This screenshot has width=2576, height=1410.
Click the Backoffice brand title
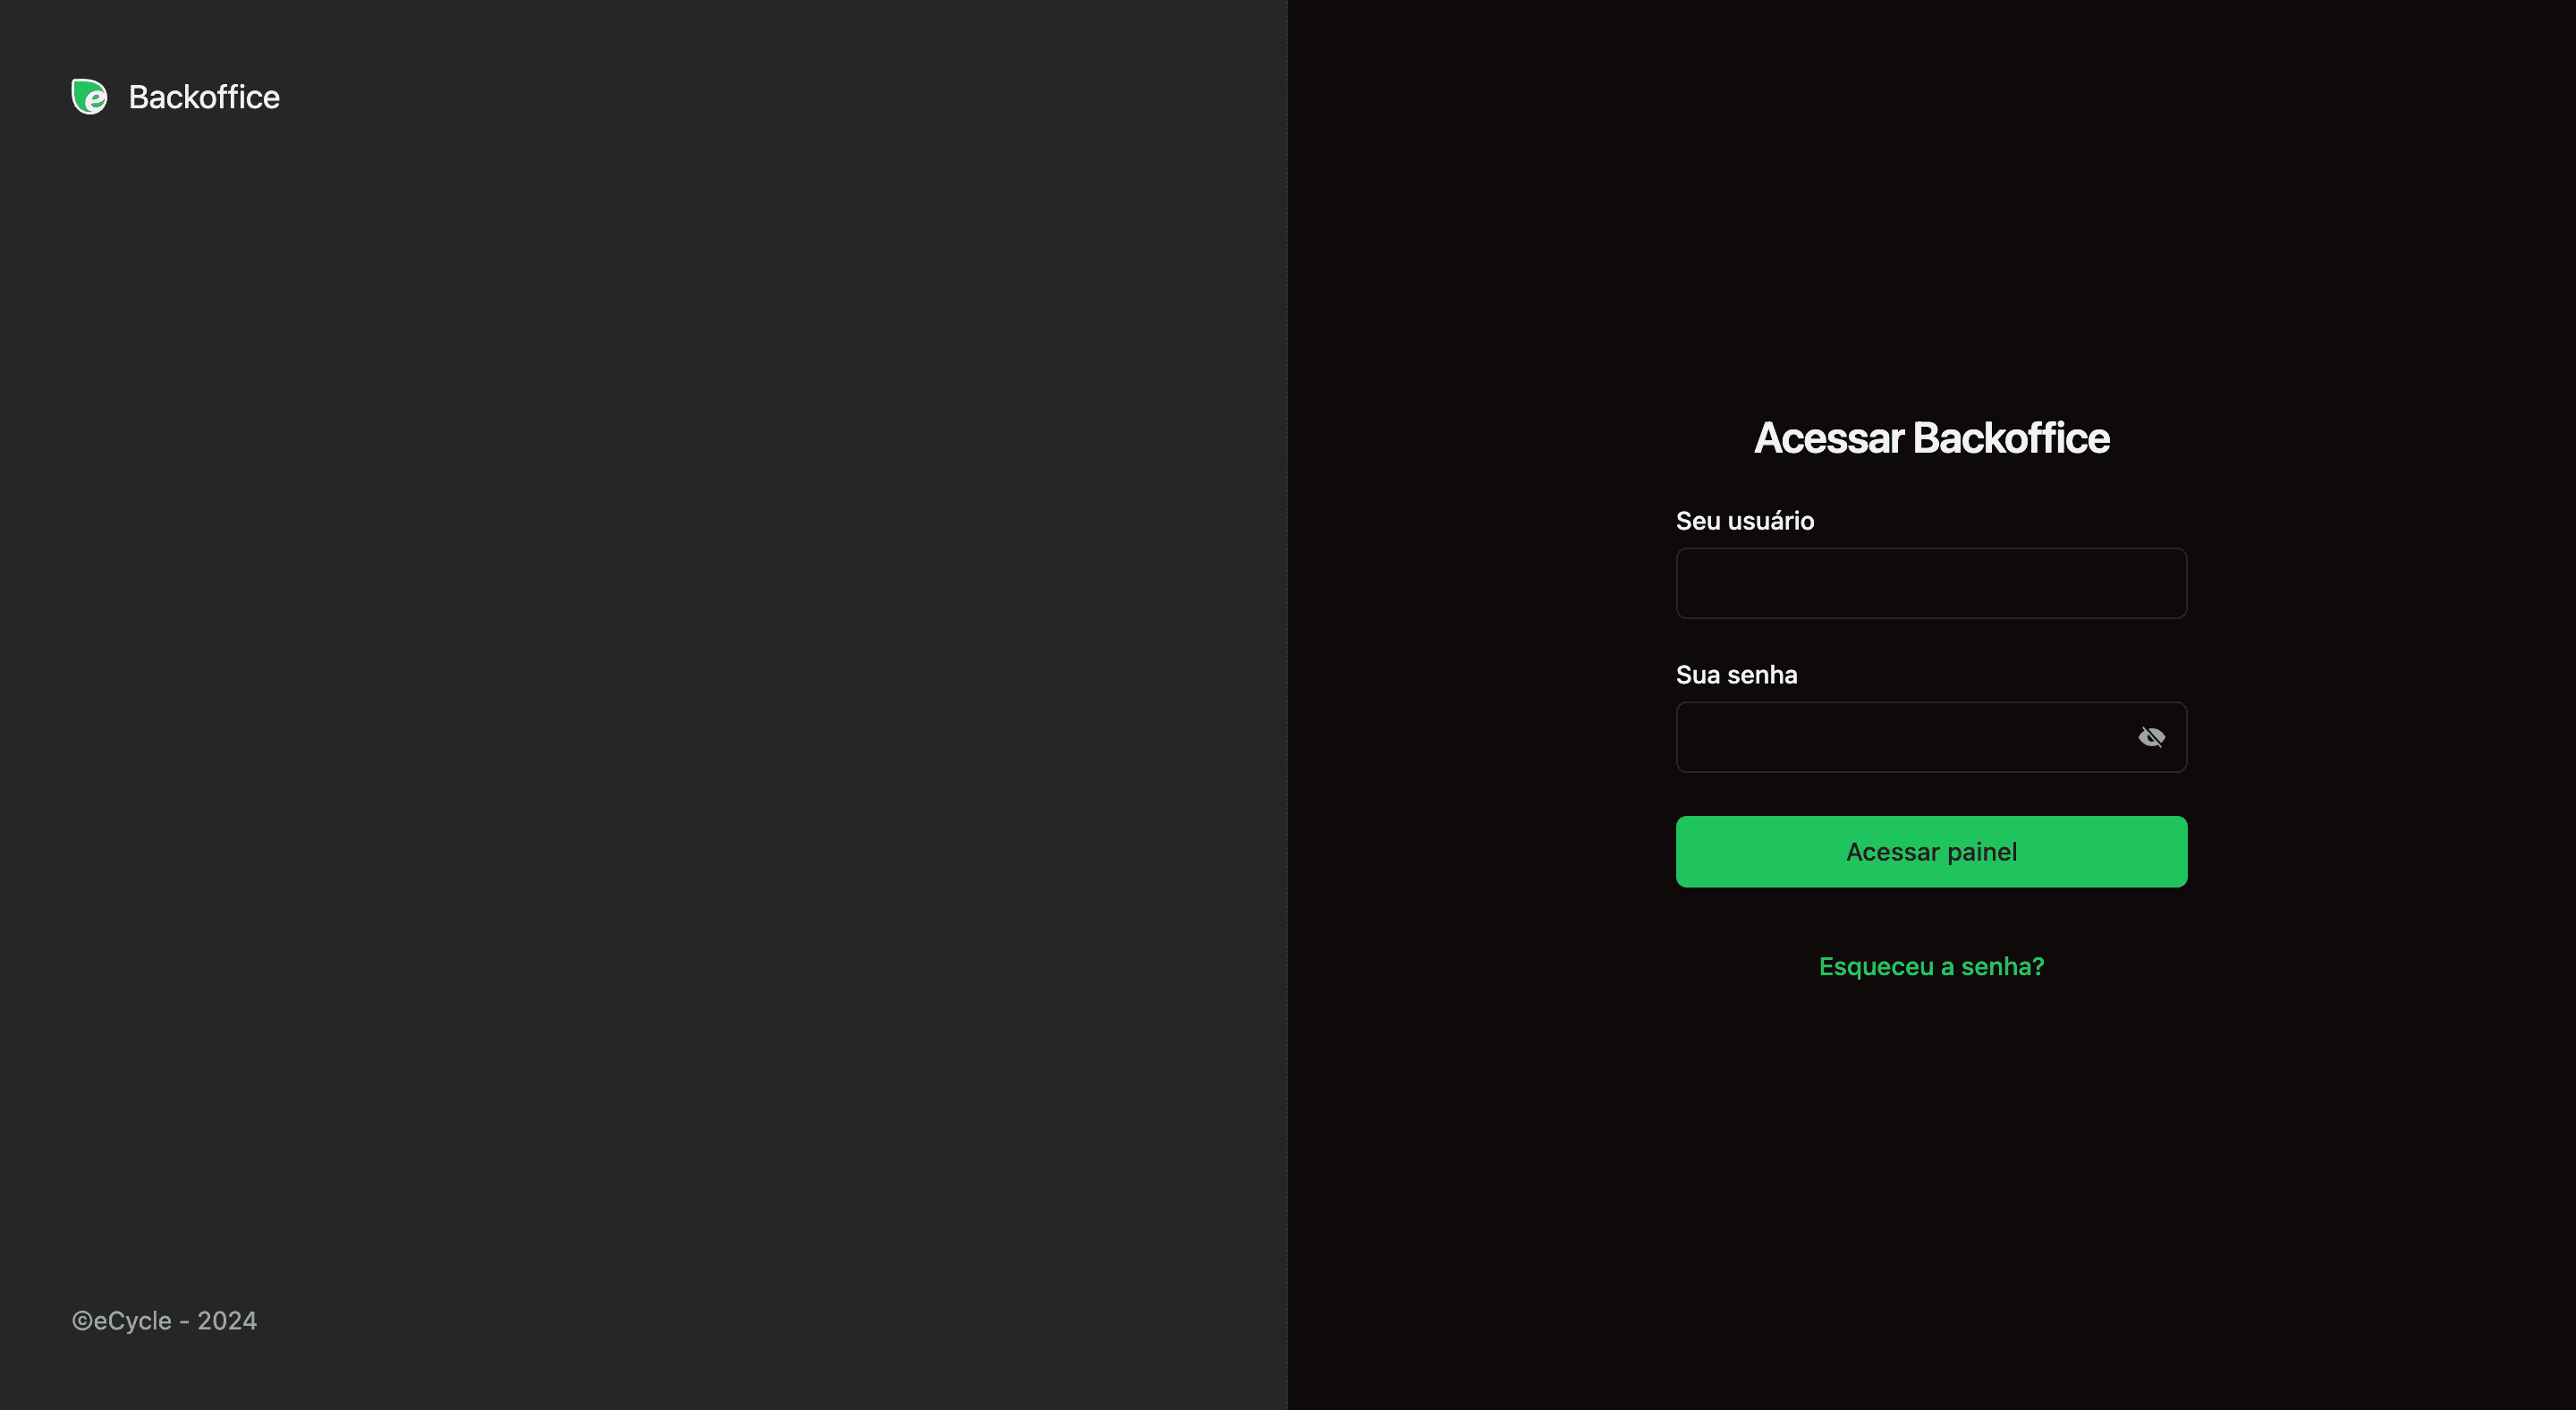(x=204, y=97)
